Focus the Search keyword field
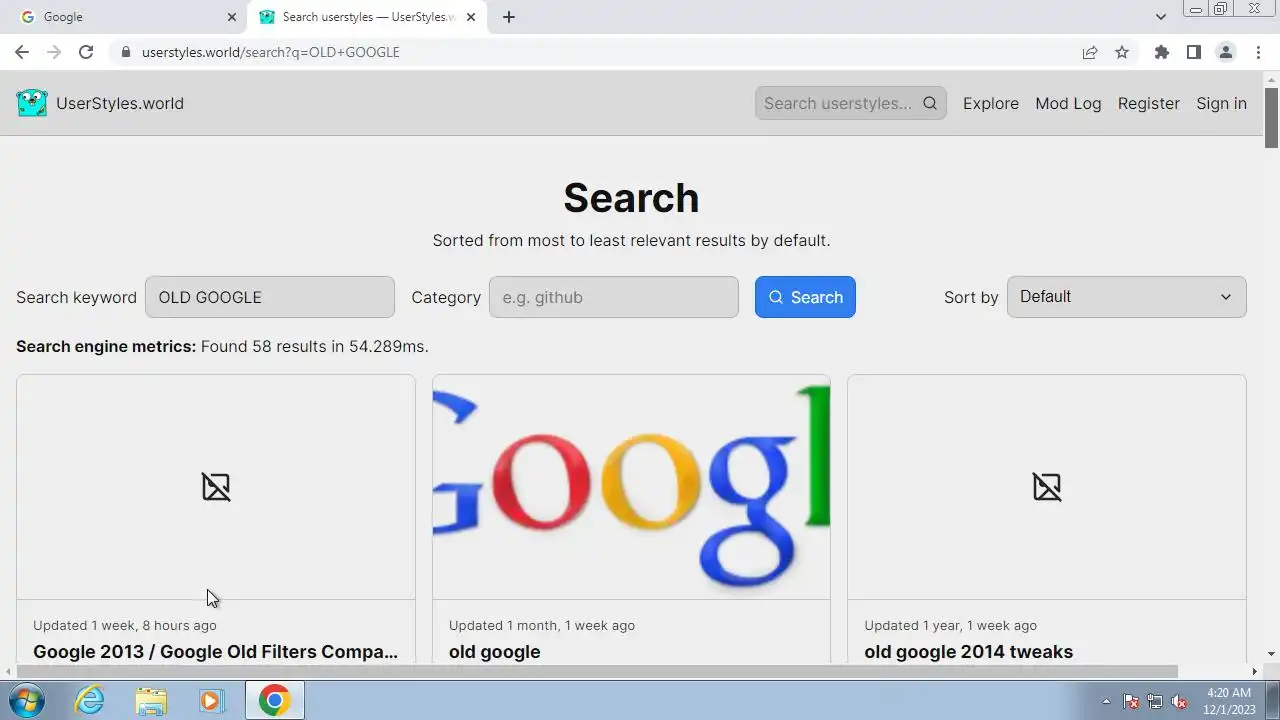This screenshot has width=1280, height=720. [x=270, y=297]
